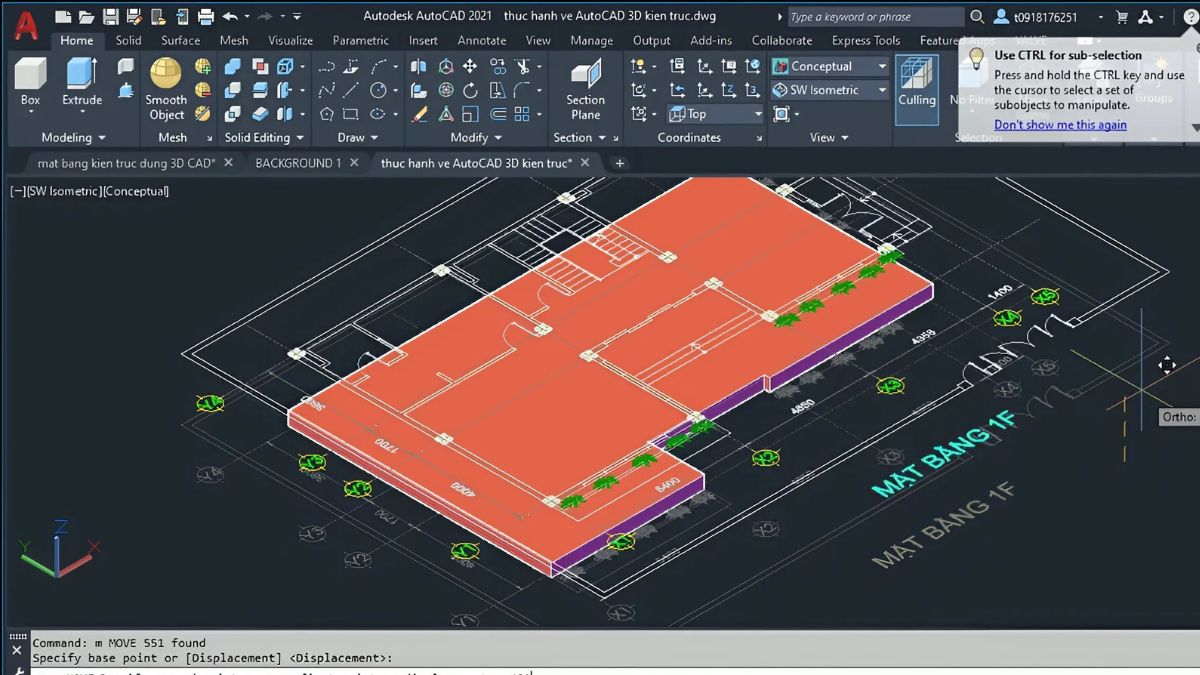The width and height of the screenshot is (1200, 675).
Task: Click the Help question mark icon
Action: point(1190,17)
